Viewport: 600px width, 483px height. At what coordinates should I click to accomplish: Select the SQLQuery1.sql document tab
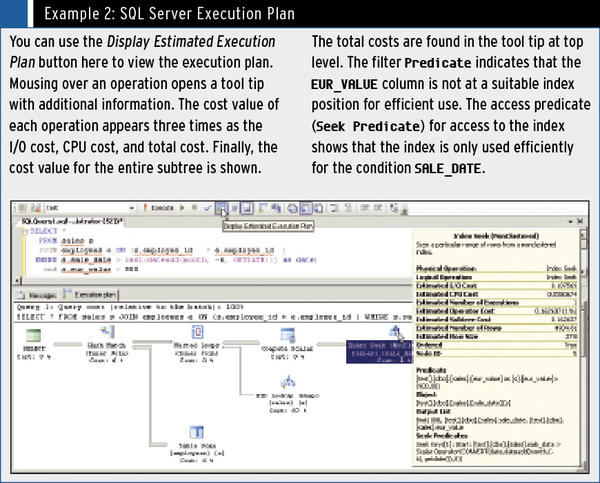click(x=71, y=222)
